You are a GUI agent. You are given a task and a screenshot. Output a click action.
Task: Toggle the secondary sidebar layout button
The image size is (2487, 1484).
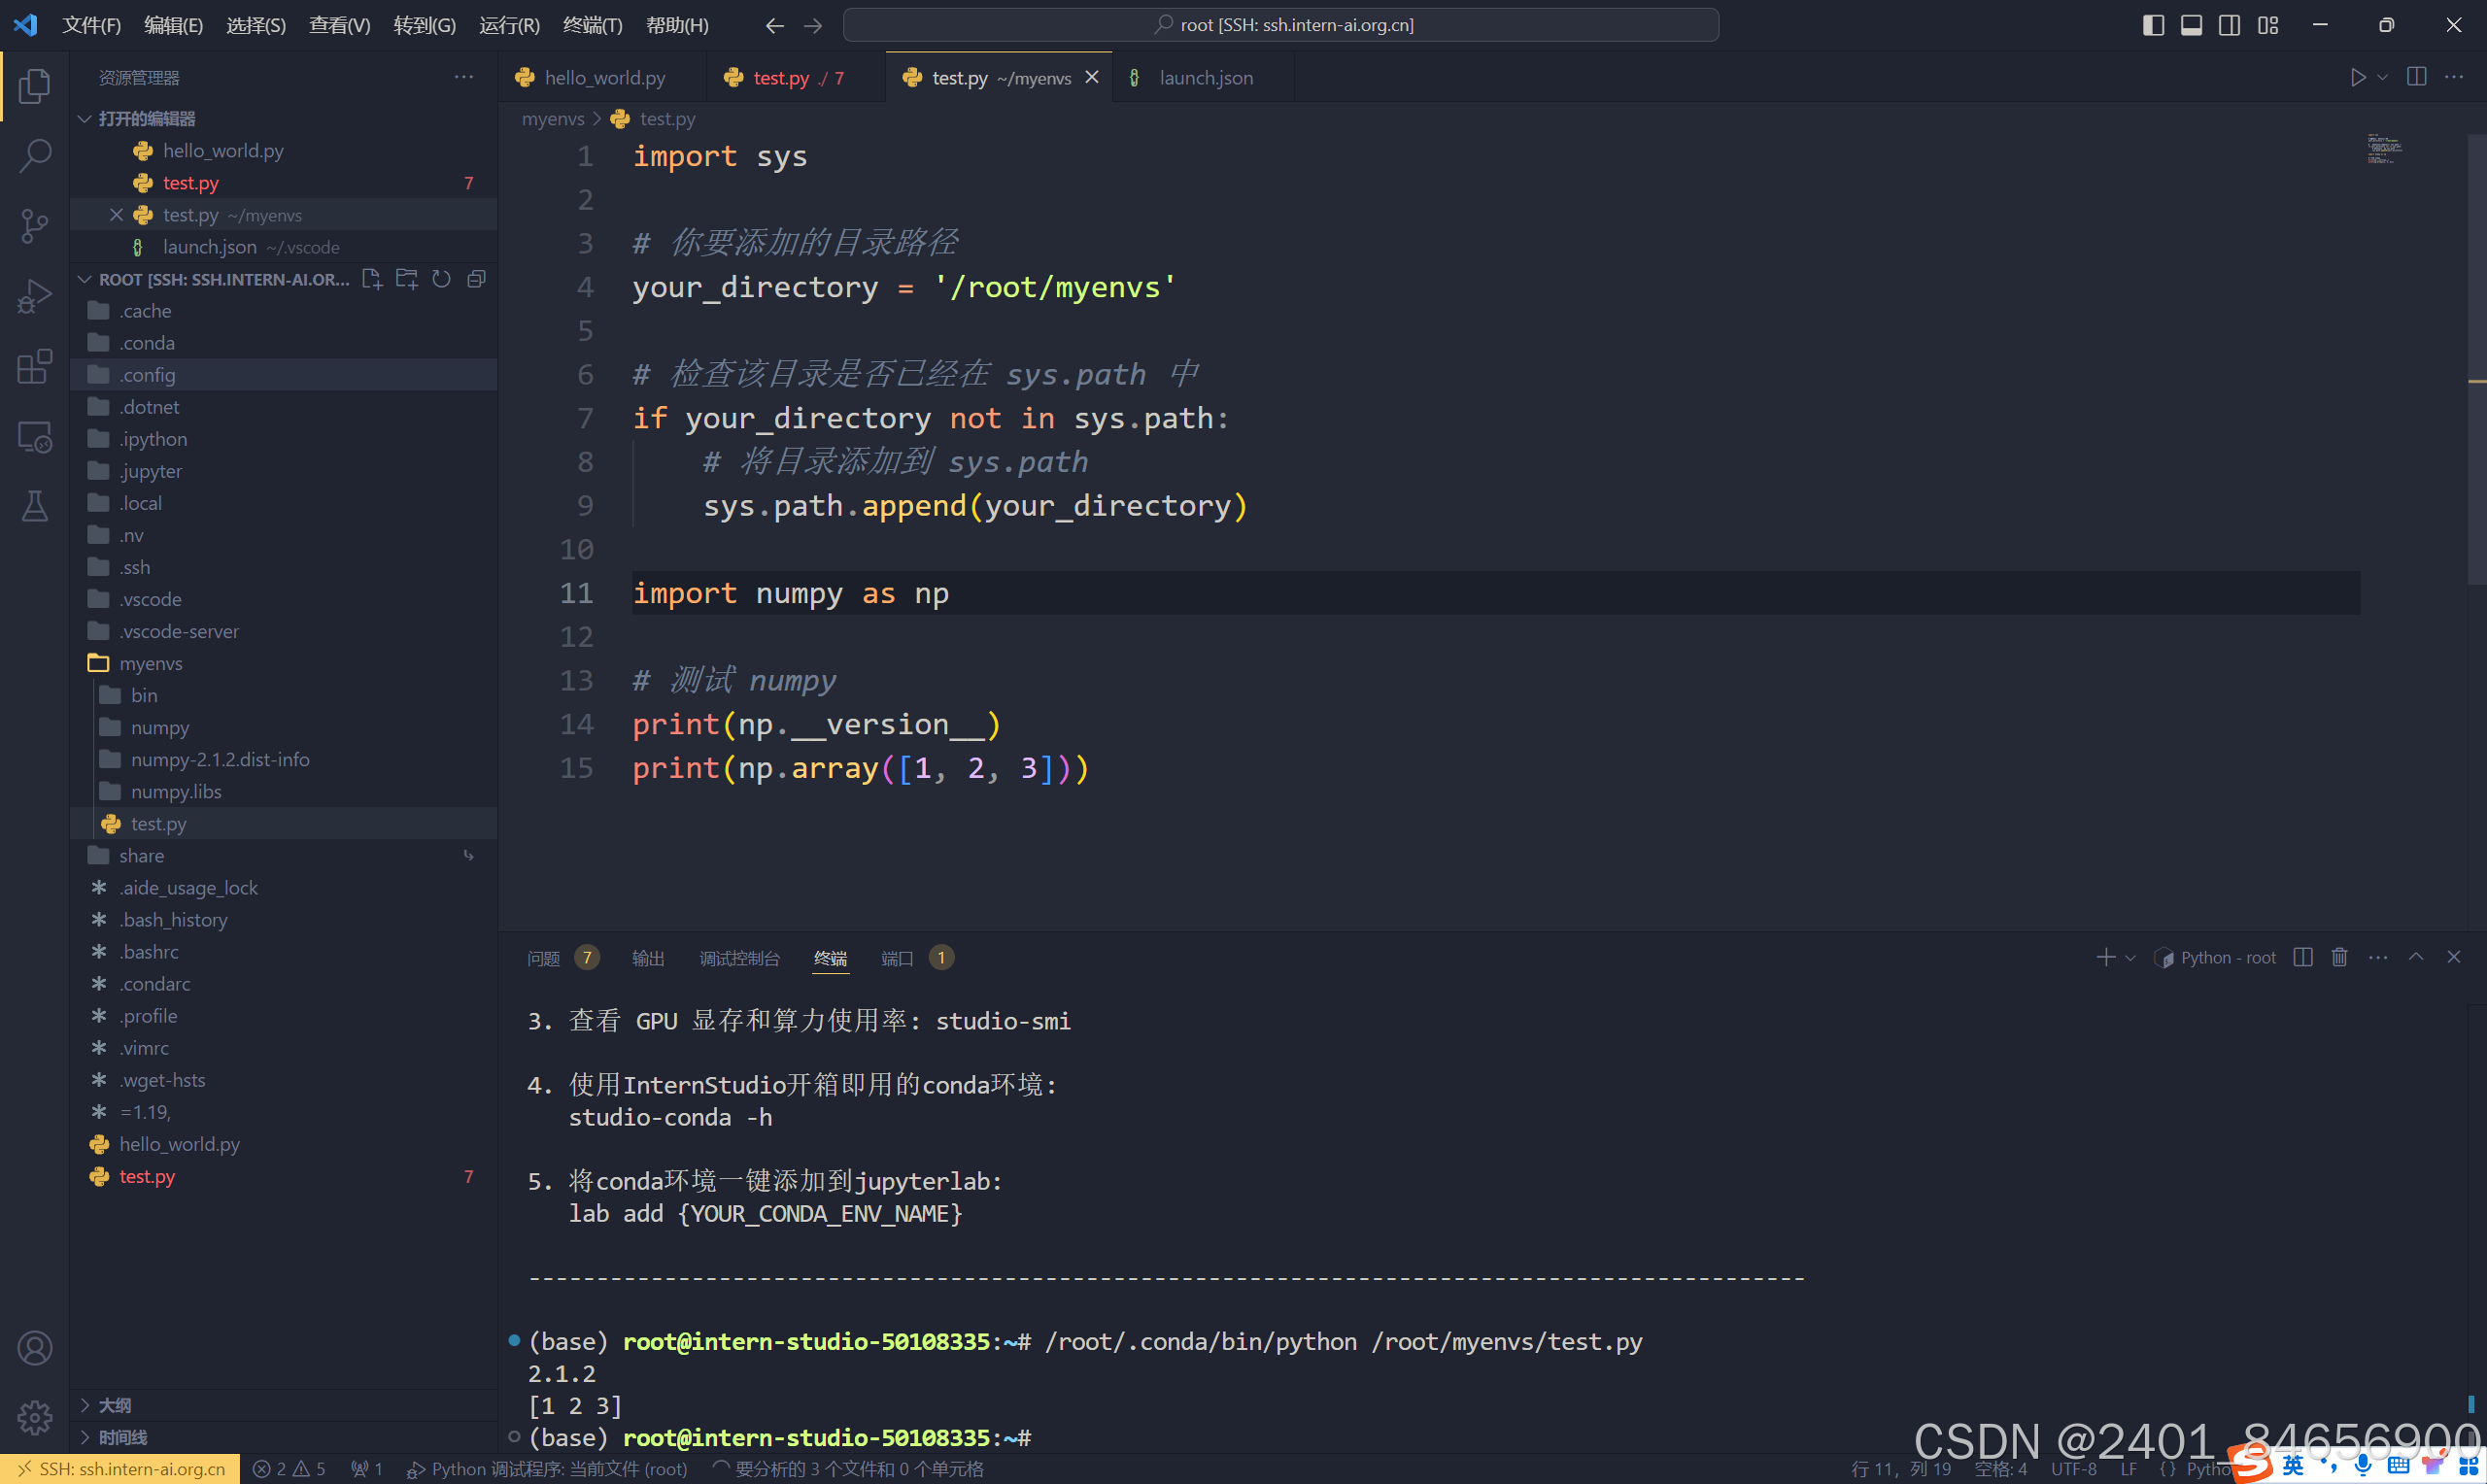[2229, 25]
